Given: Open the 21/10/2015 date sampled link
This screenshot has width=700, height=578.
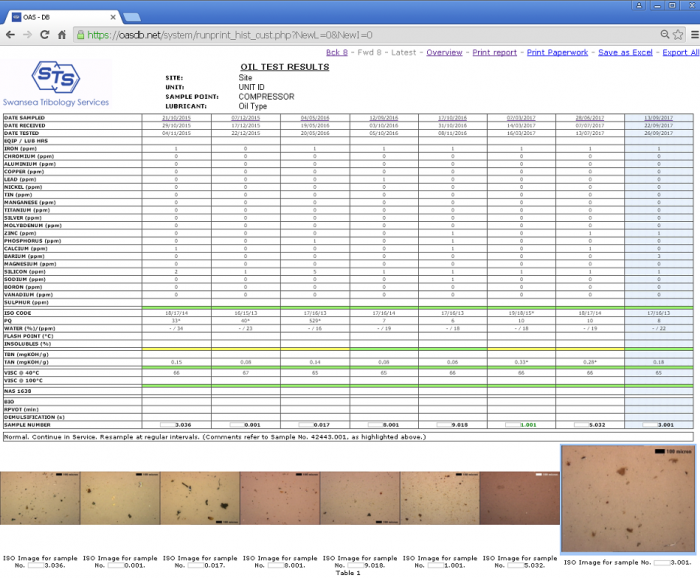Looking at the screenshot, I should click(x=176, y=118).
